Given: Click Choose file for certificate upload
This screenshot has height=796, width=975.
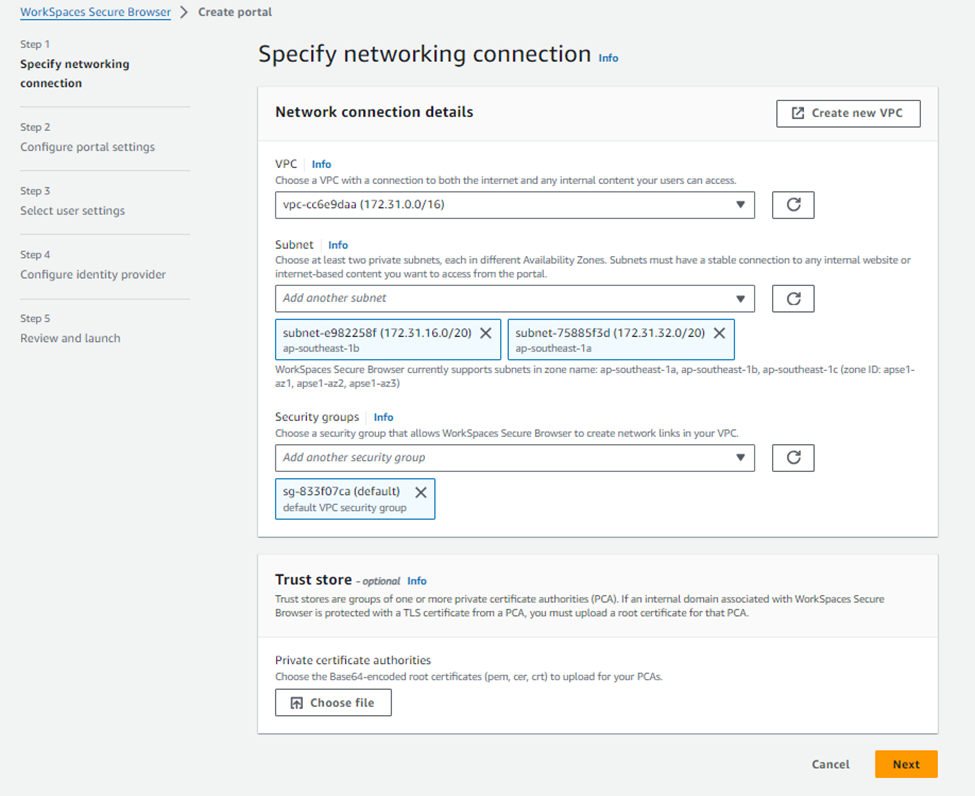Looking at the screenshot, I should 333,703.
